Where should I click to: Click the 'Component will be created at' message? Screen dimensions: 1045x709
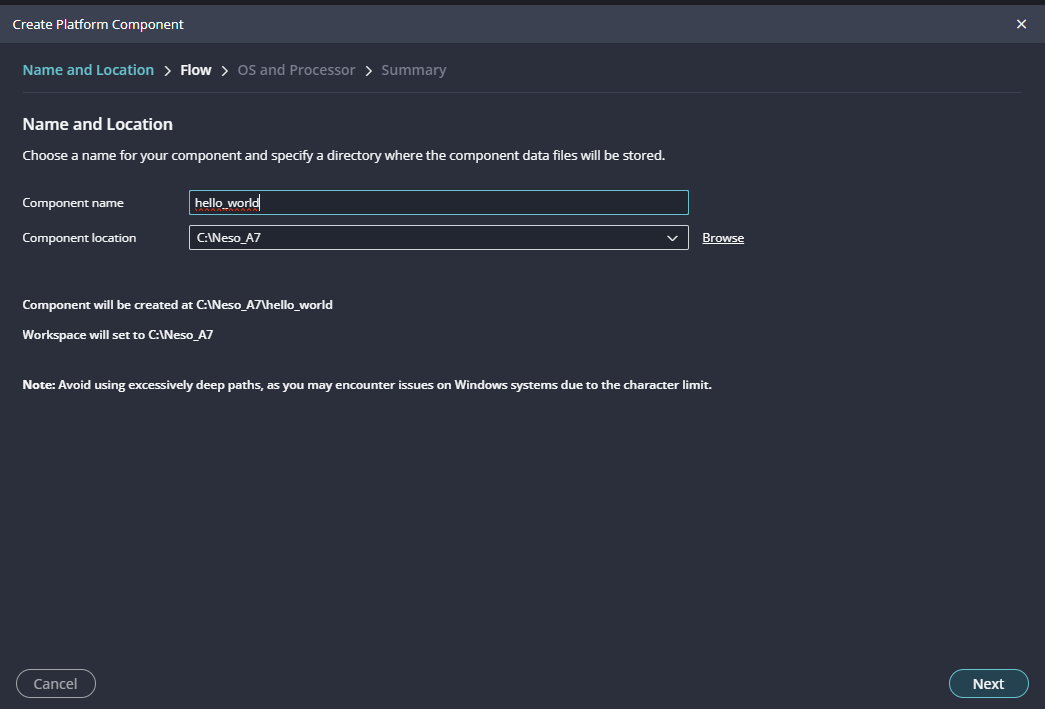click(177, 305)
